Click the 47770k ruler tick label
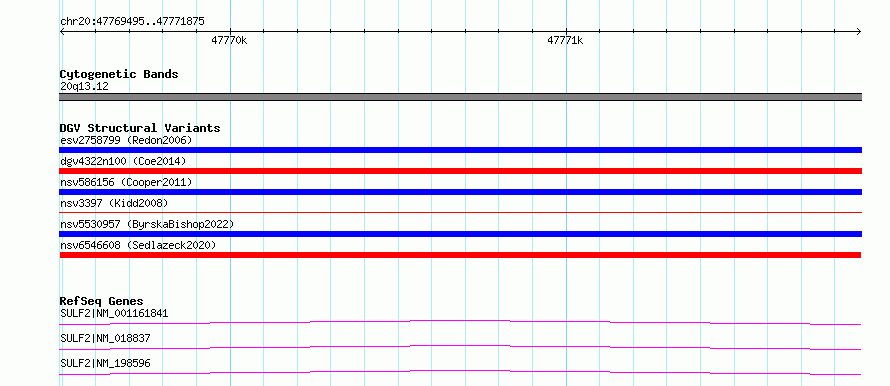This screenshot has height=386, width=890. [229, 40]
